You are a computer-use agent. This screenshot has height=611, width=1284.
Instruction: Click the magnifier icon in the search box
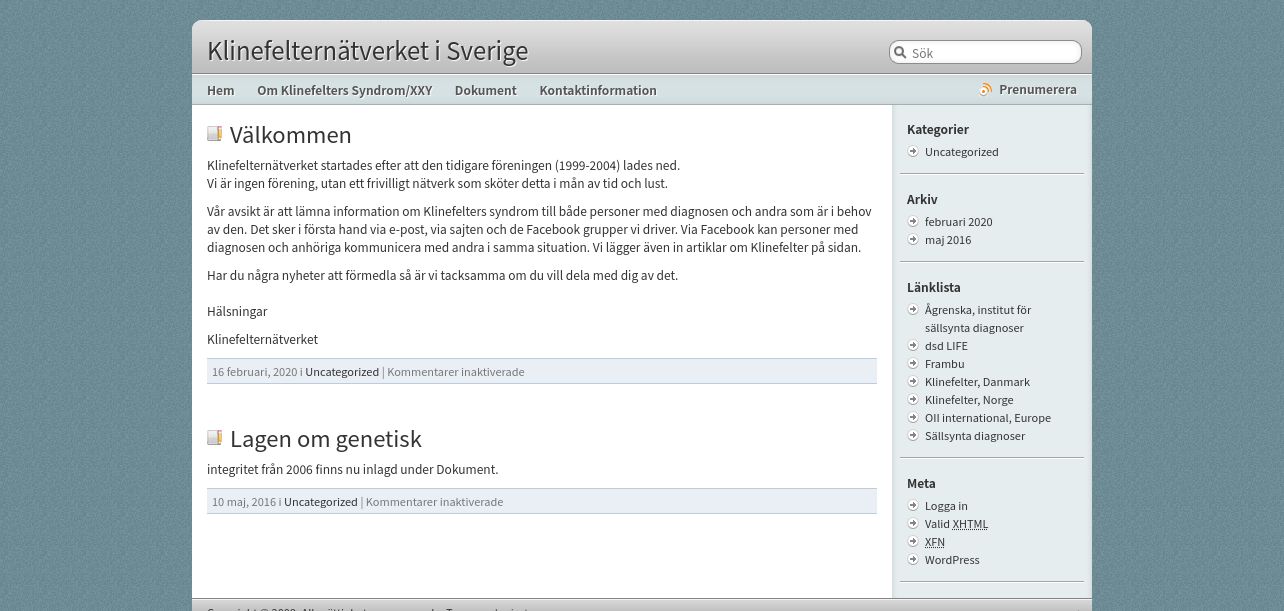click(x=900, y=53)
